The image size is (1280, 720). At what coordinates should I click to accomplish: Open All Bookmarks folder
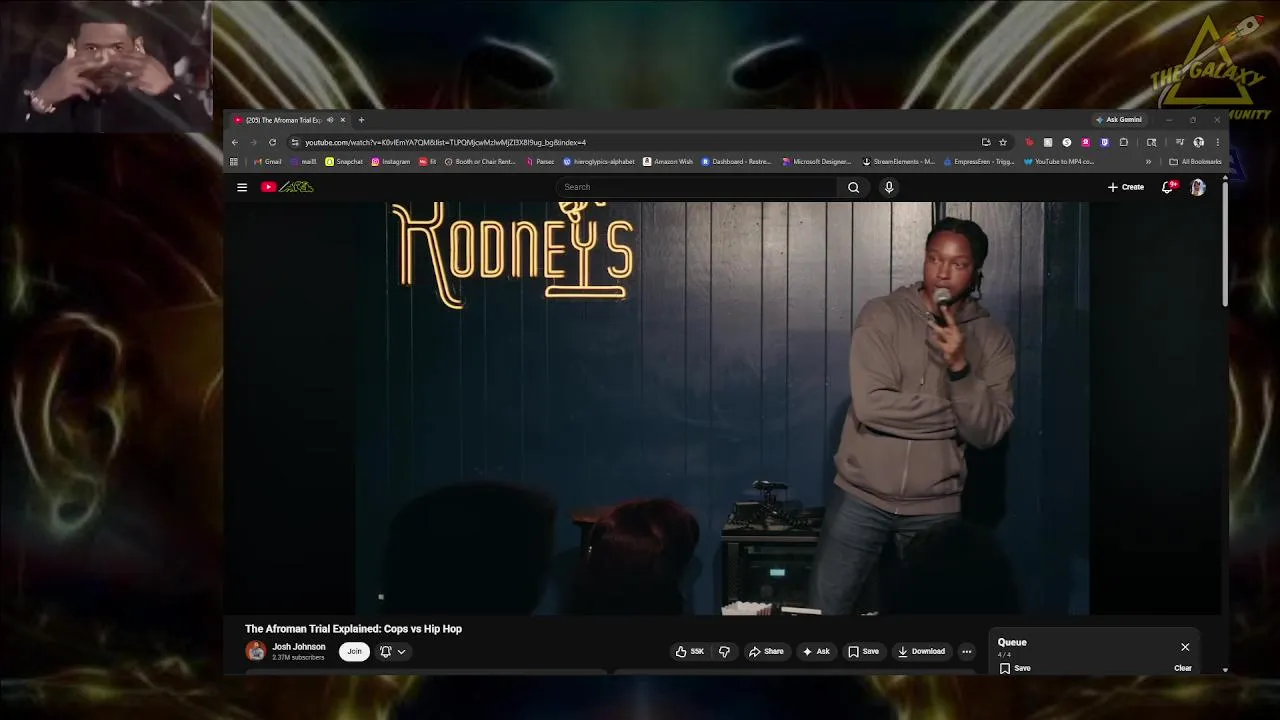[x=1195, y=161]
